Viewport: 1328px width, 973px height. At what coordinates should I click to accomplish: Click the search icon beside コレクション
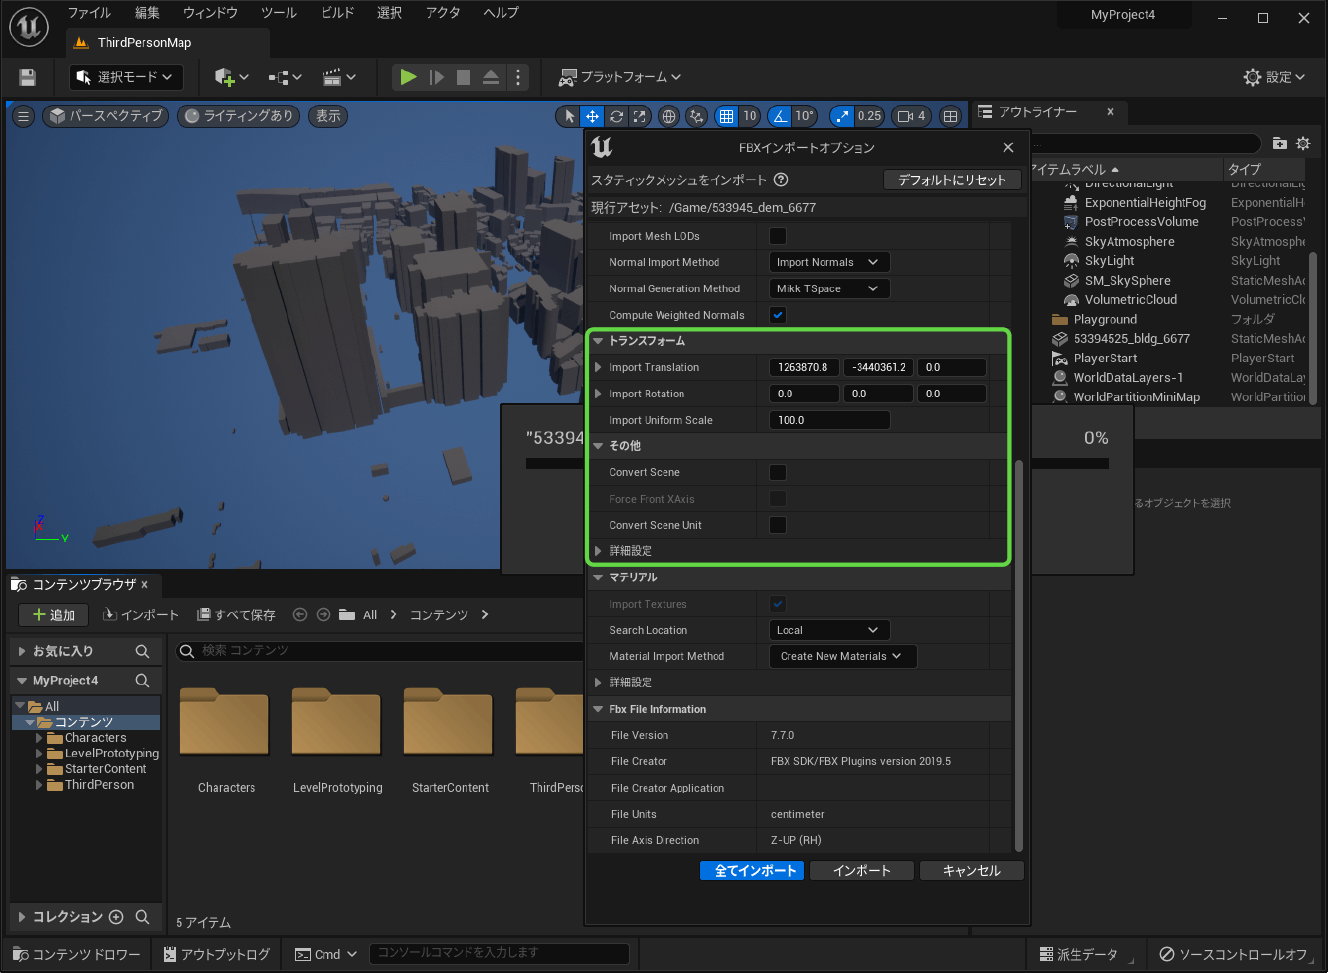142,917
